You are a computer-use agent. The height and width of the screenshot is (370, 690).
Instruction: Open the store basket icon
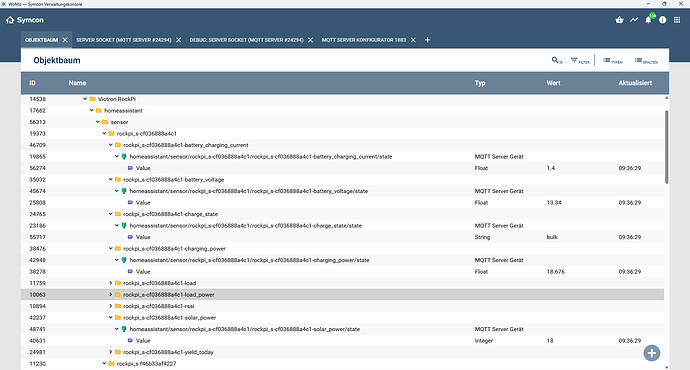pos(620,20)
